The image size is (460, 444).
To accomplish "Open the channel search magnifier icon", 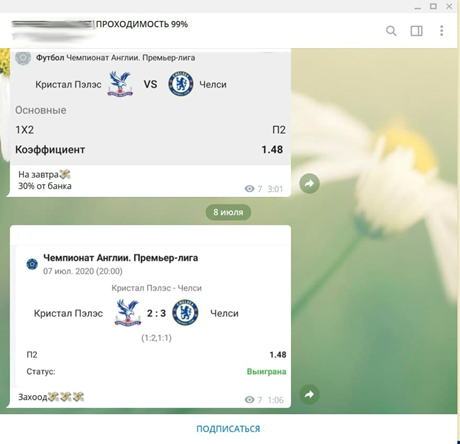I will pos(391,31).
